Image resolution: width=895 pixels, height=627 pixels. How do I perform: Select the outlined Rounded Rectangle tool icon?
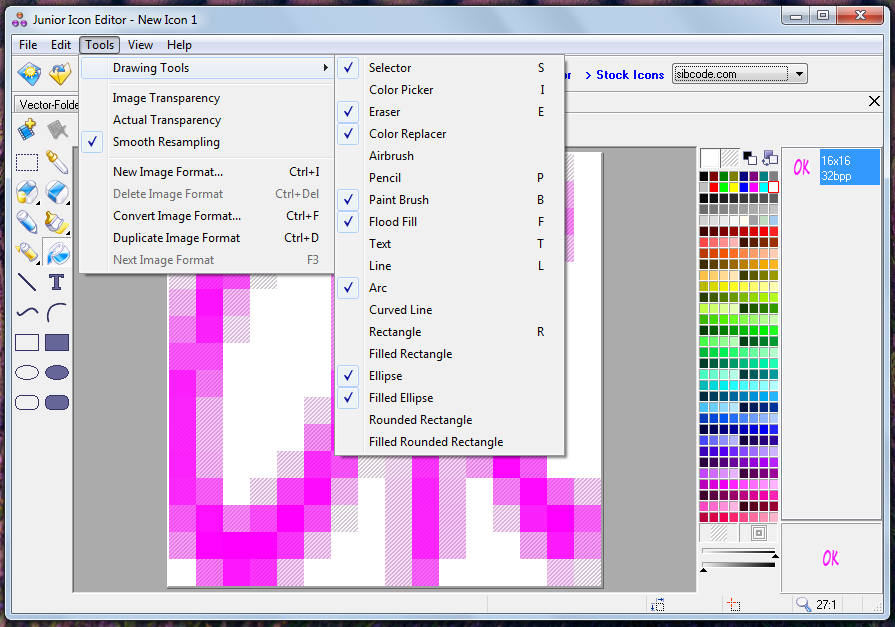[27, 403]
